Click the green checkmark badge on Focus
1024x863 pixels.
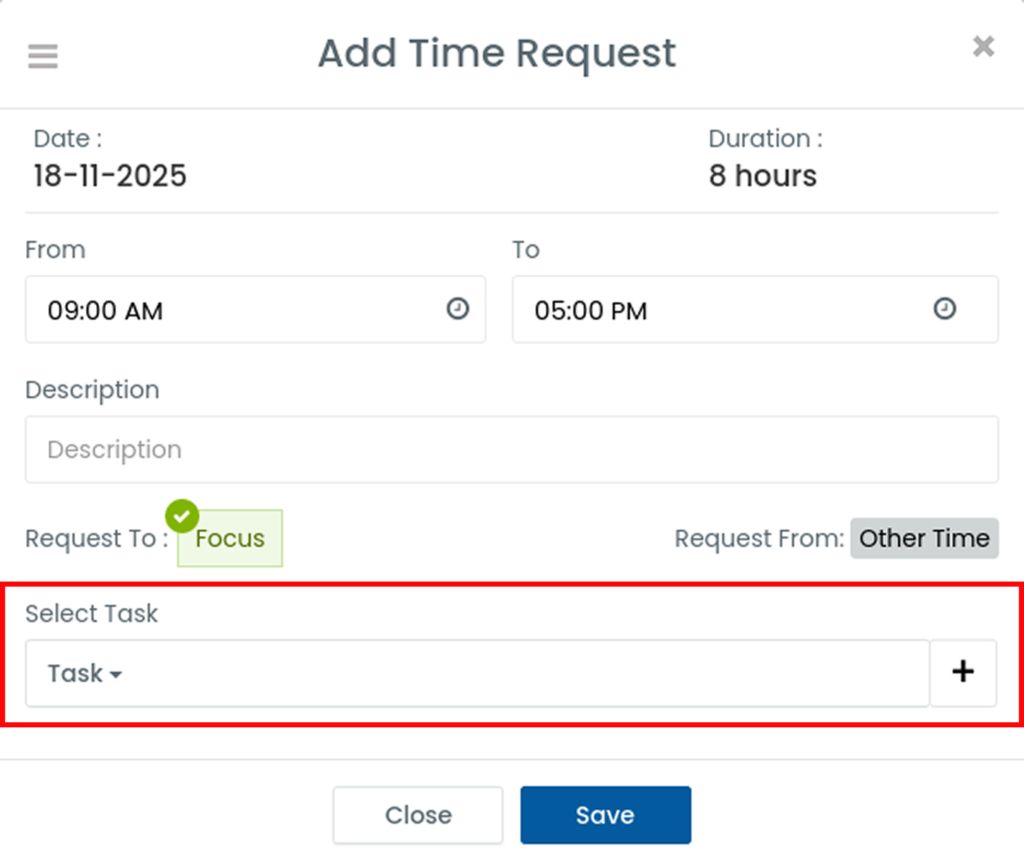pos(182,517)
